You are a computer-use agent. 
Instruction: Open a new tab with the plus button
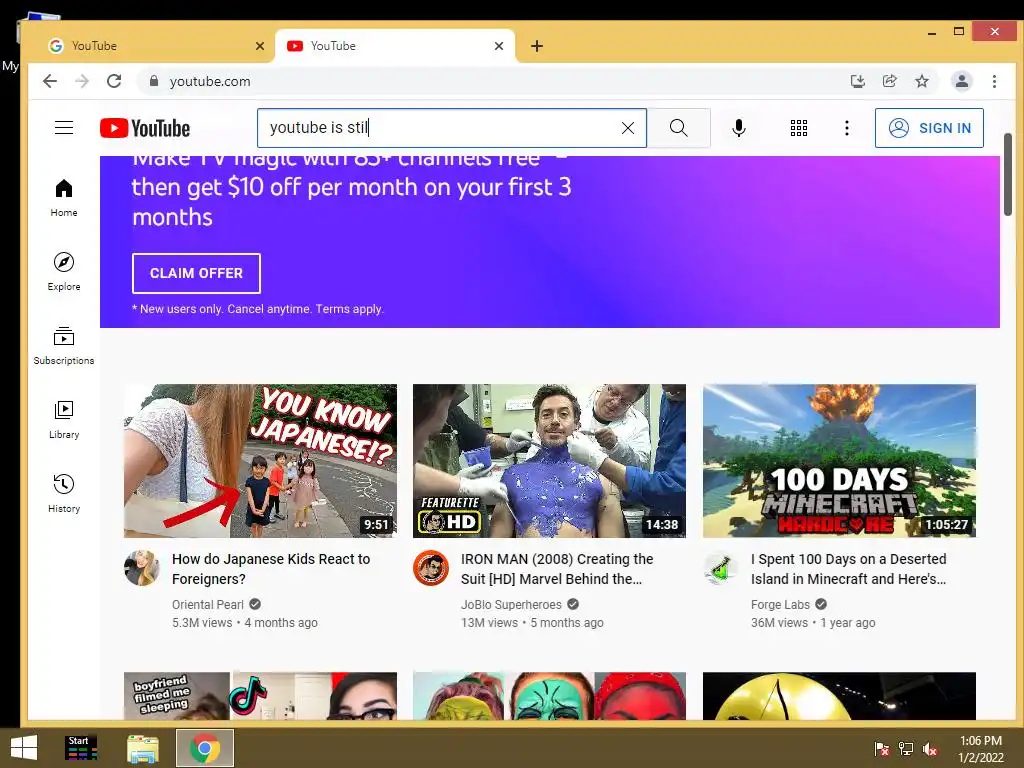pos(537,46)
